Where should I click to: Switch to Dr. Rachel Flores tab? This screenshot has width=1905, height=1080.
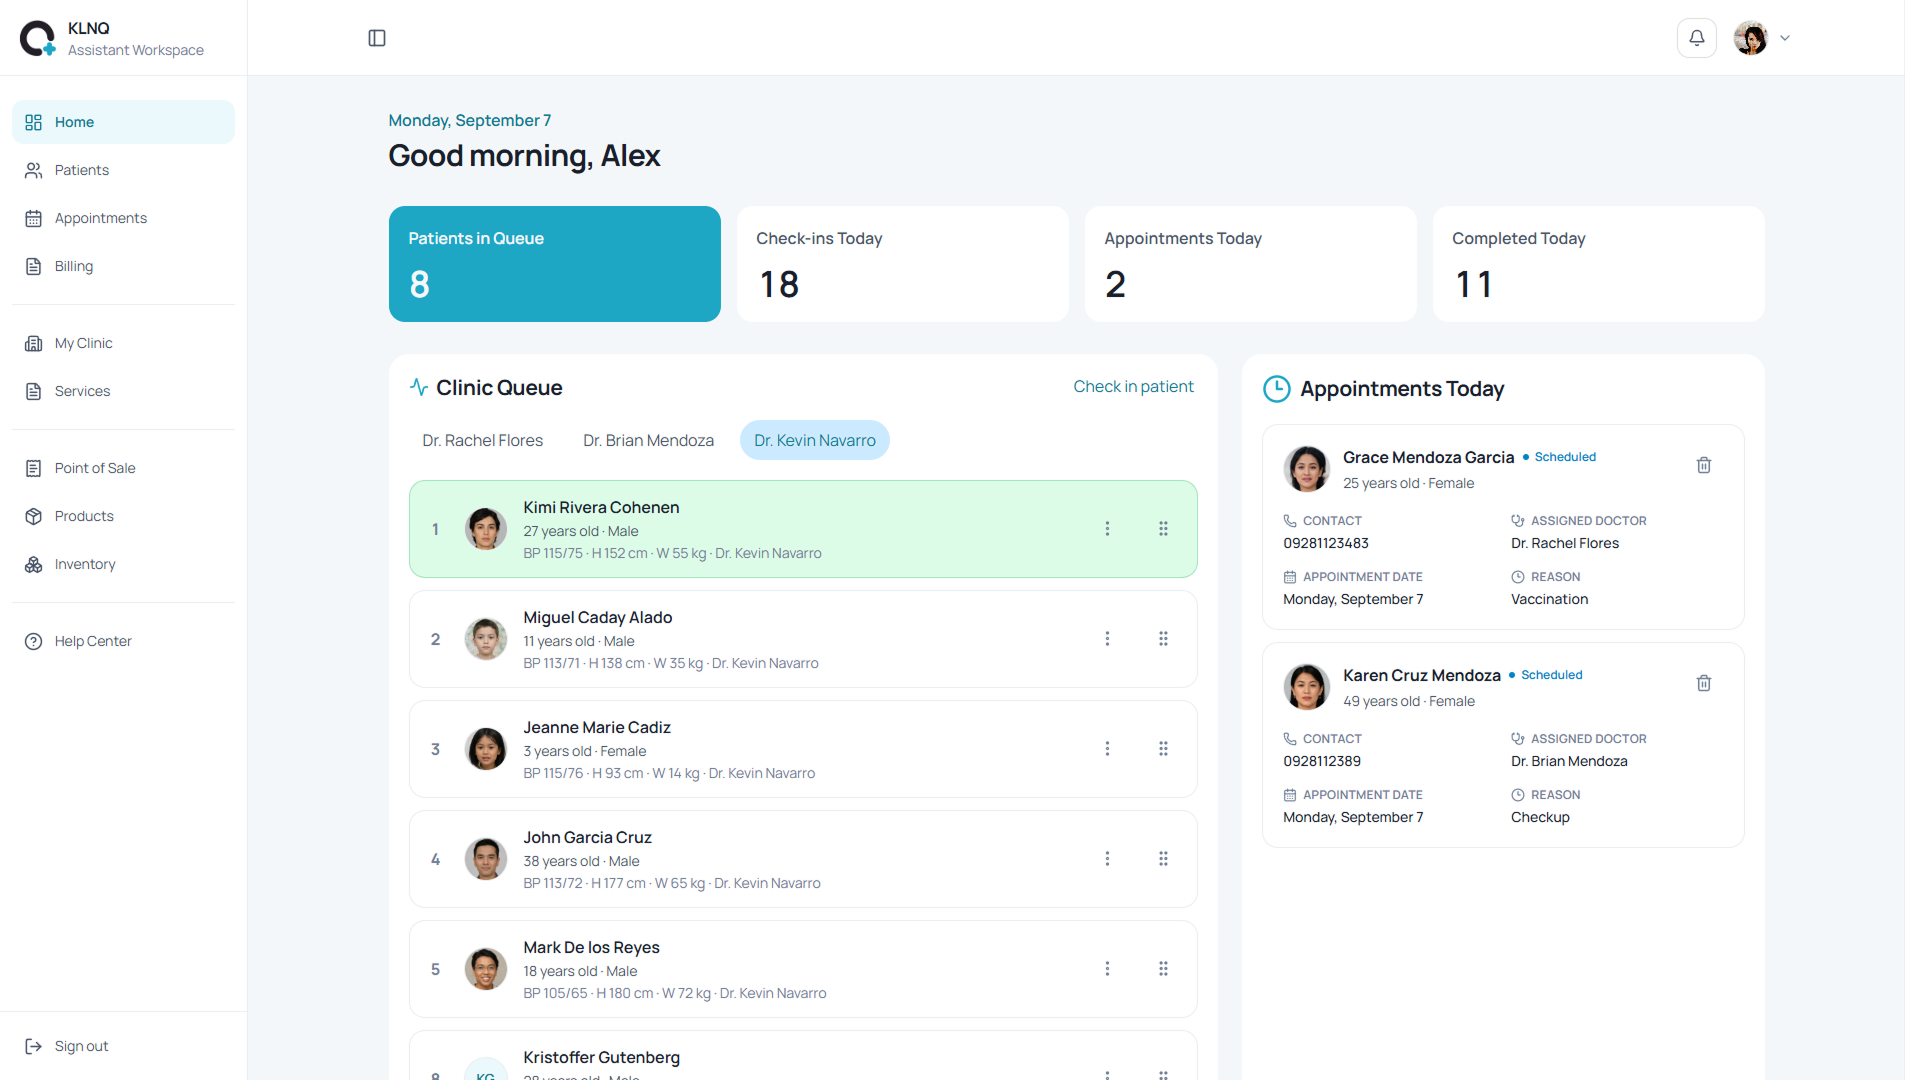[x=482, y=440]
